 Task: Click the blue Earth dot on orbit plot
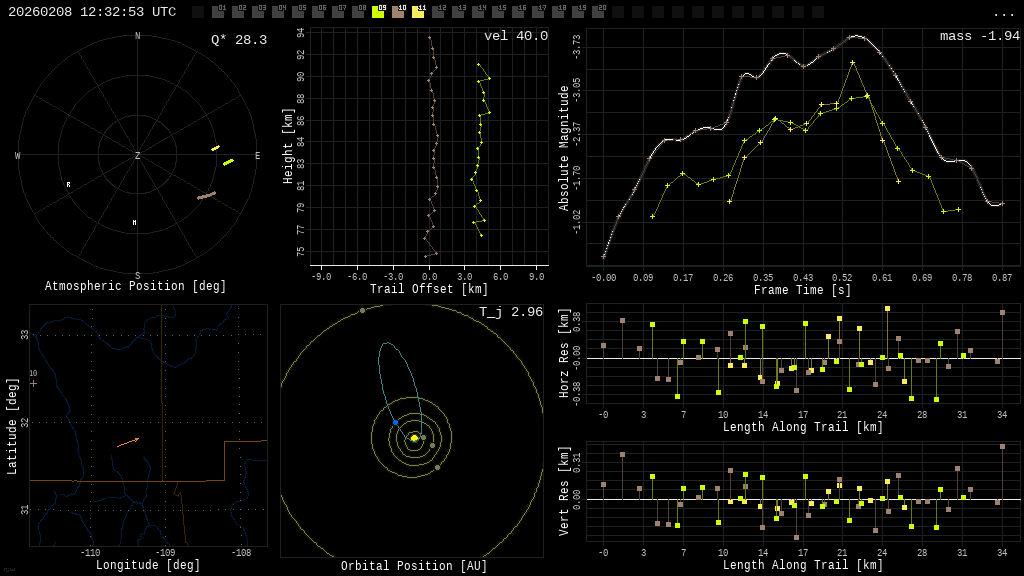395,423
